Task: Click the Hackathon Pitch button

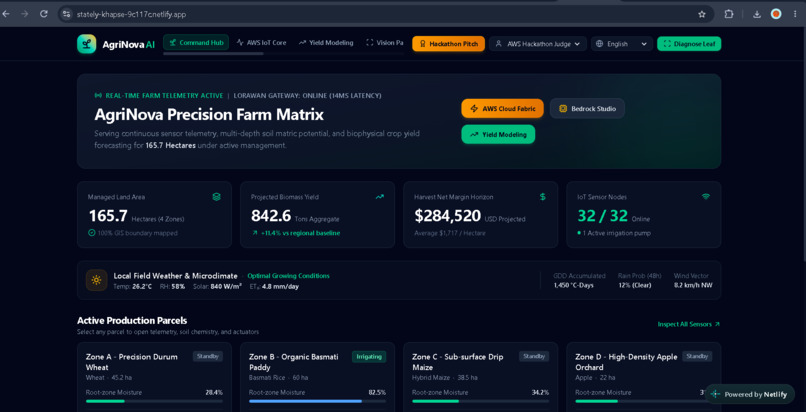Action: pyautogui.click(x=448, y=44)
